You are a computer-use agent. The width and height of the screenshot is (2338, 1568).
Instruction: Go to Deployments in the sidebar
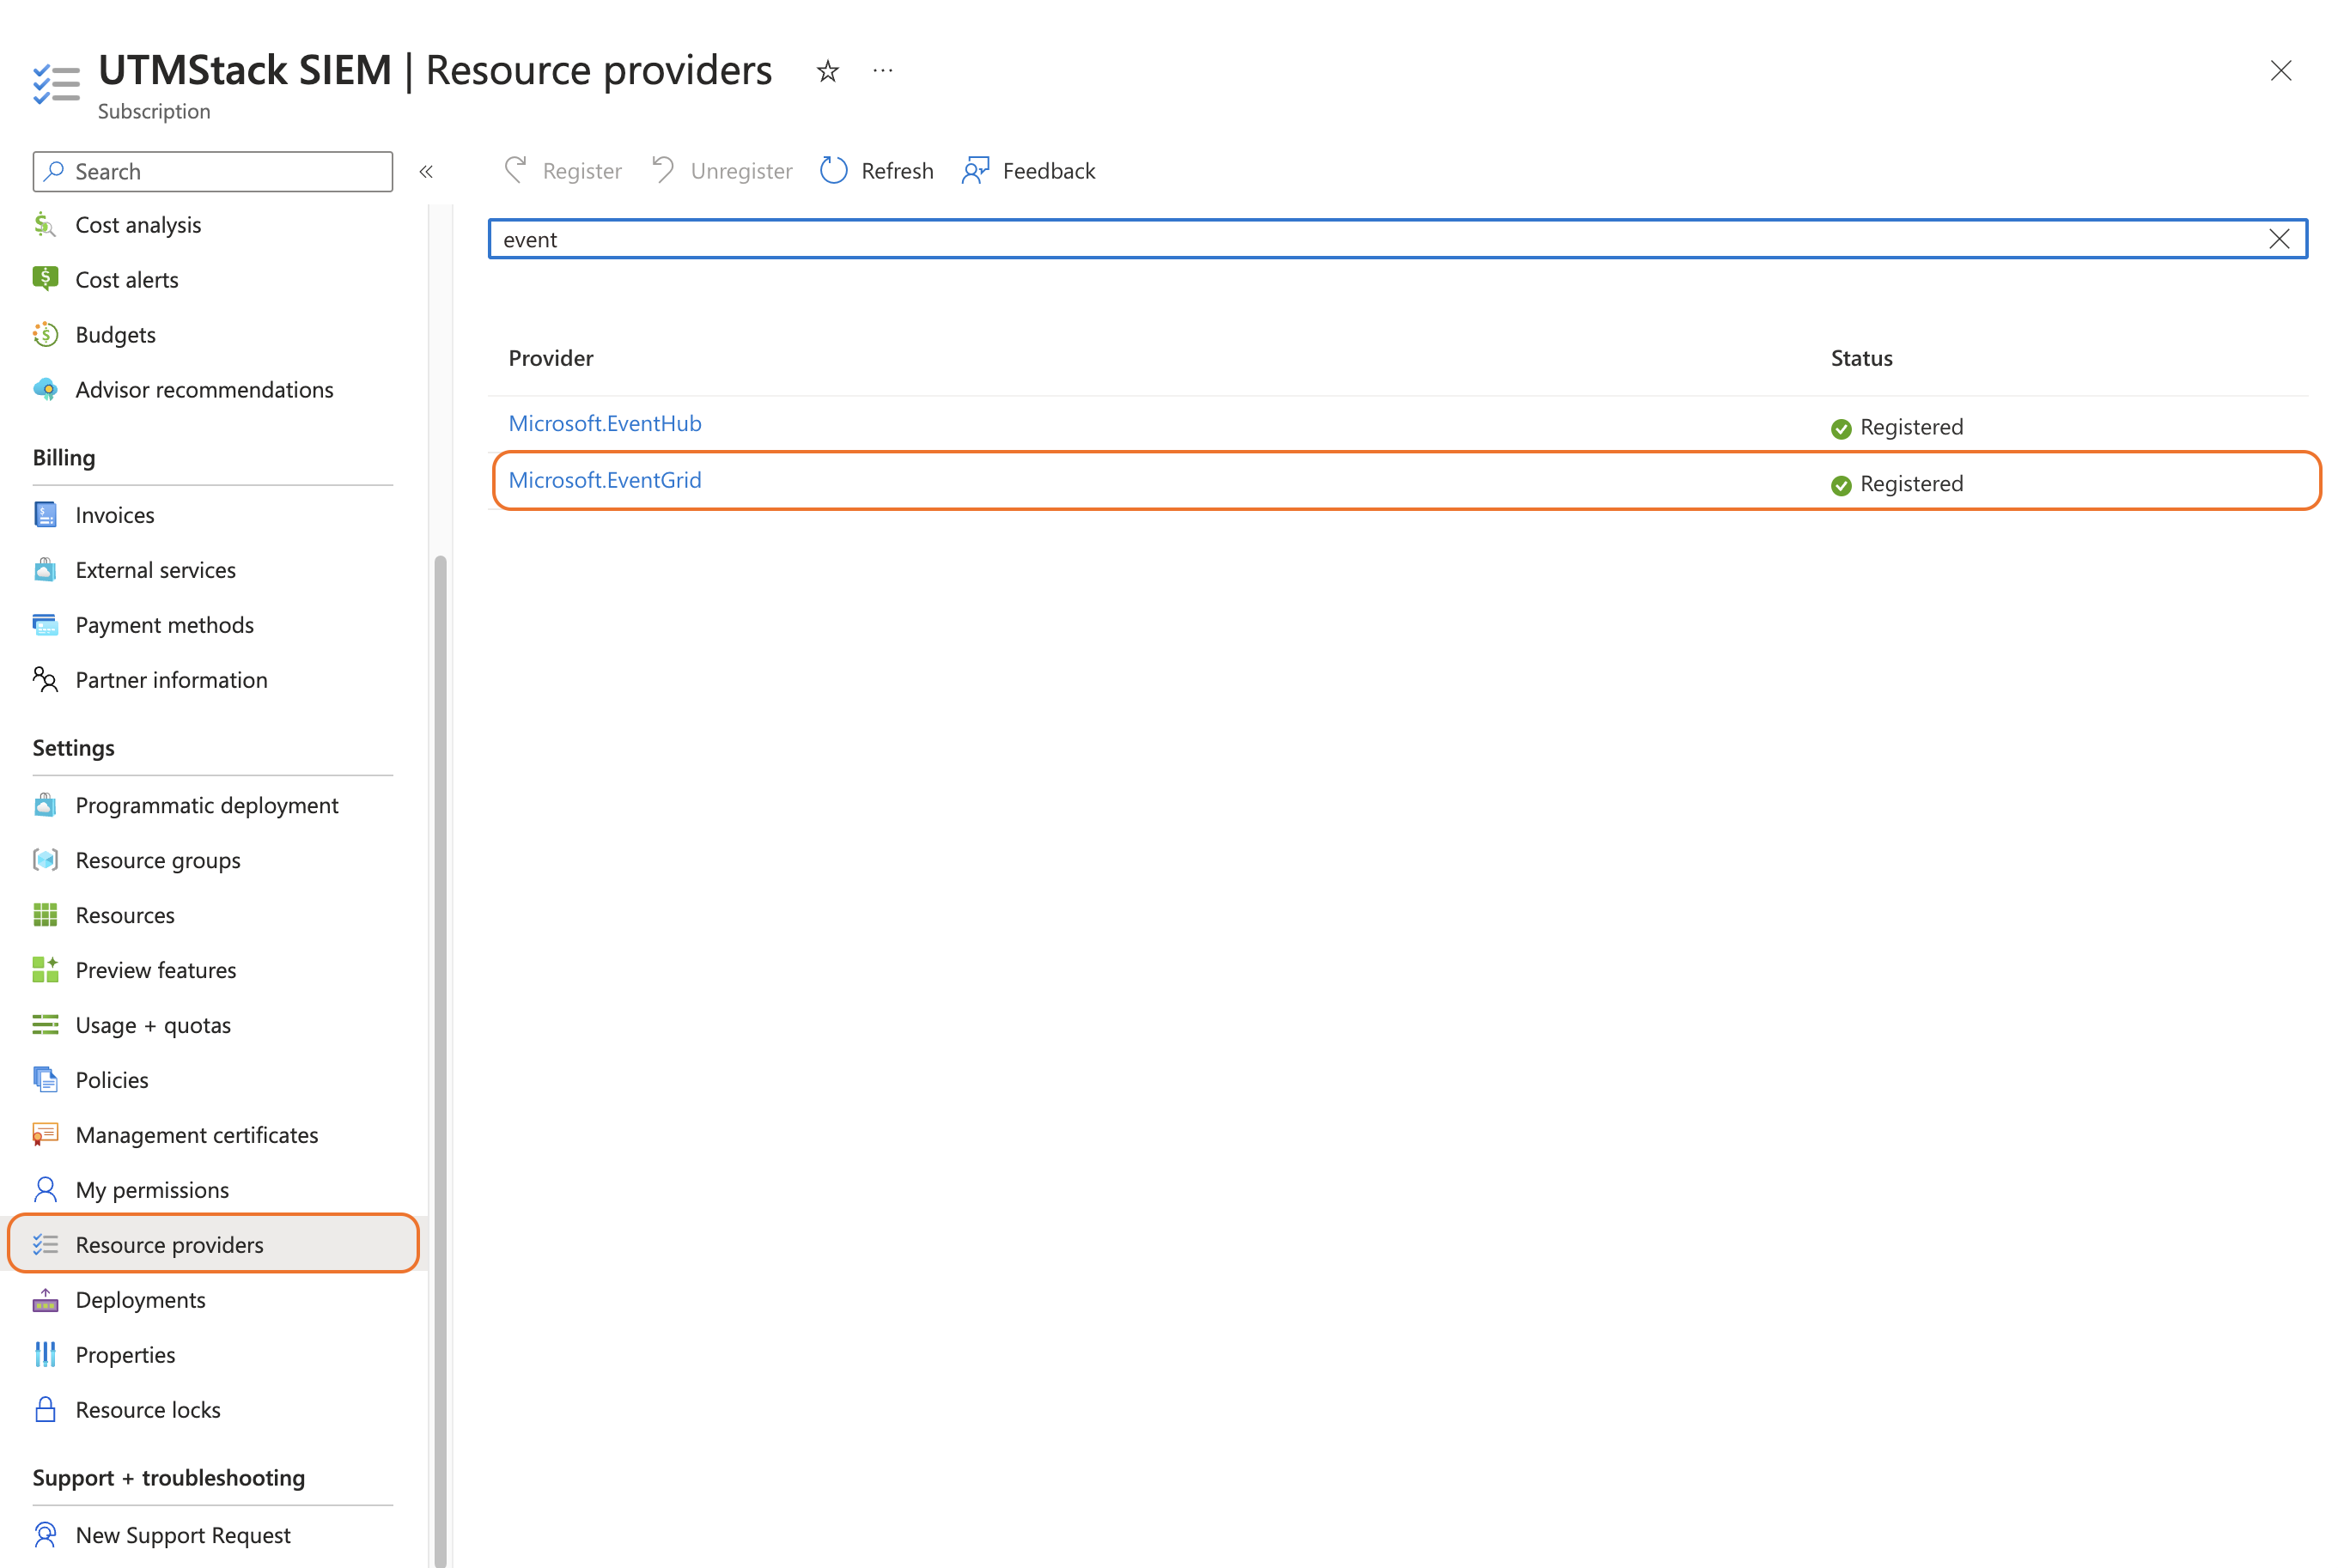tap(140, 1300)
